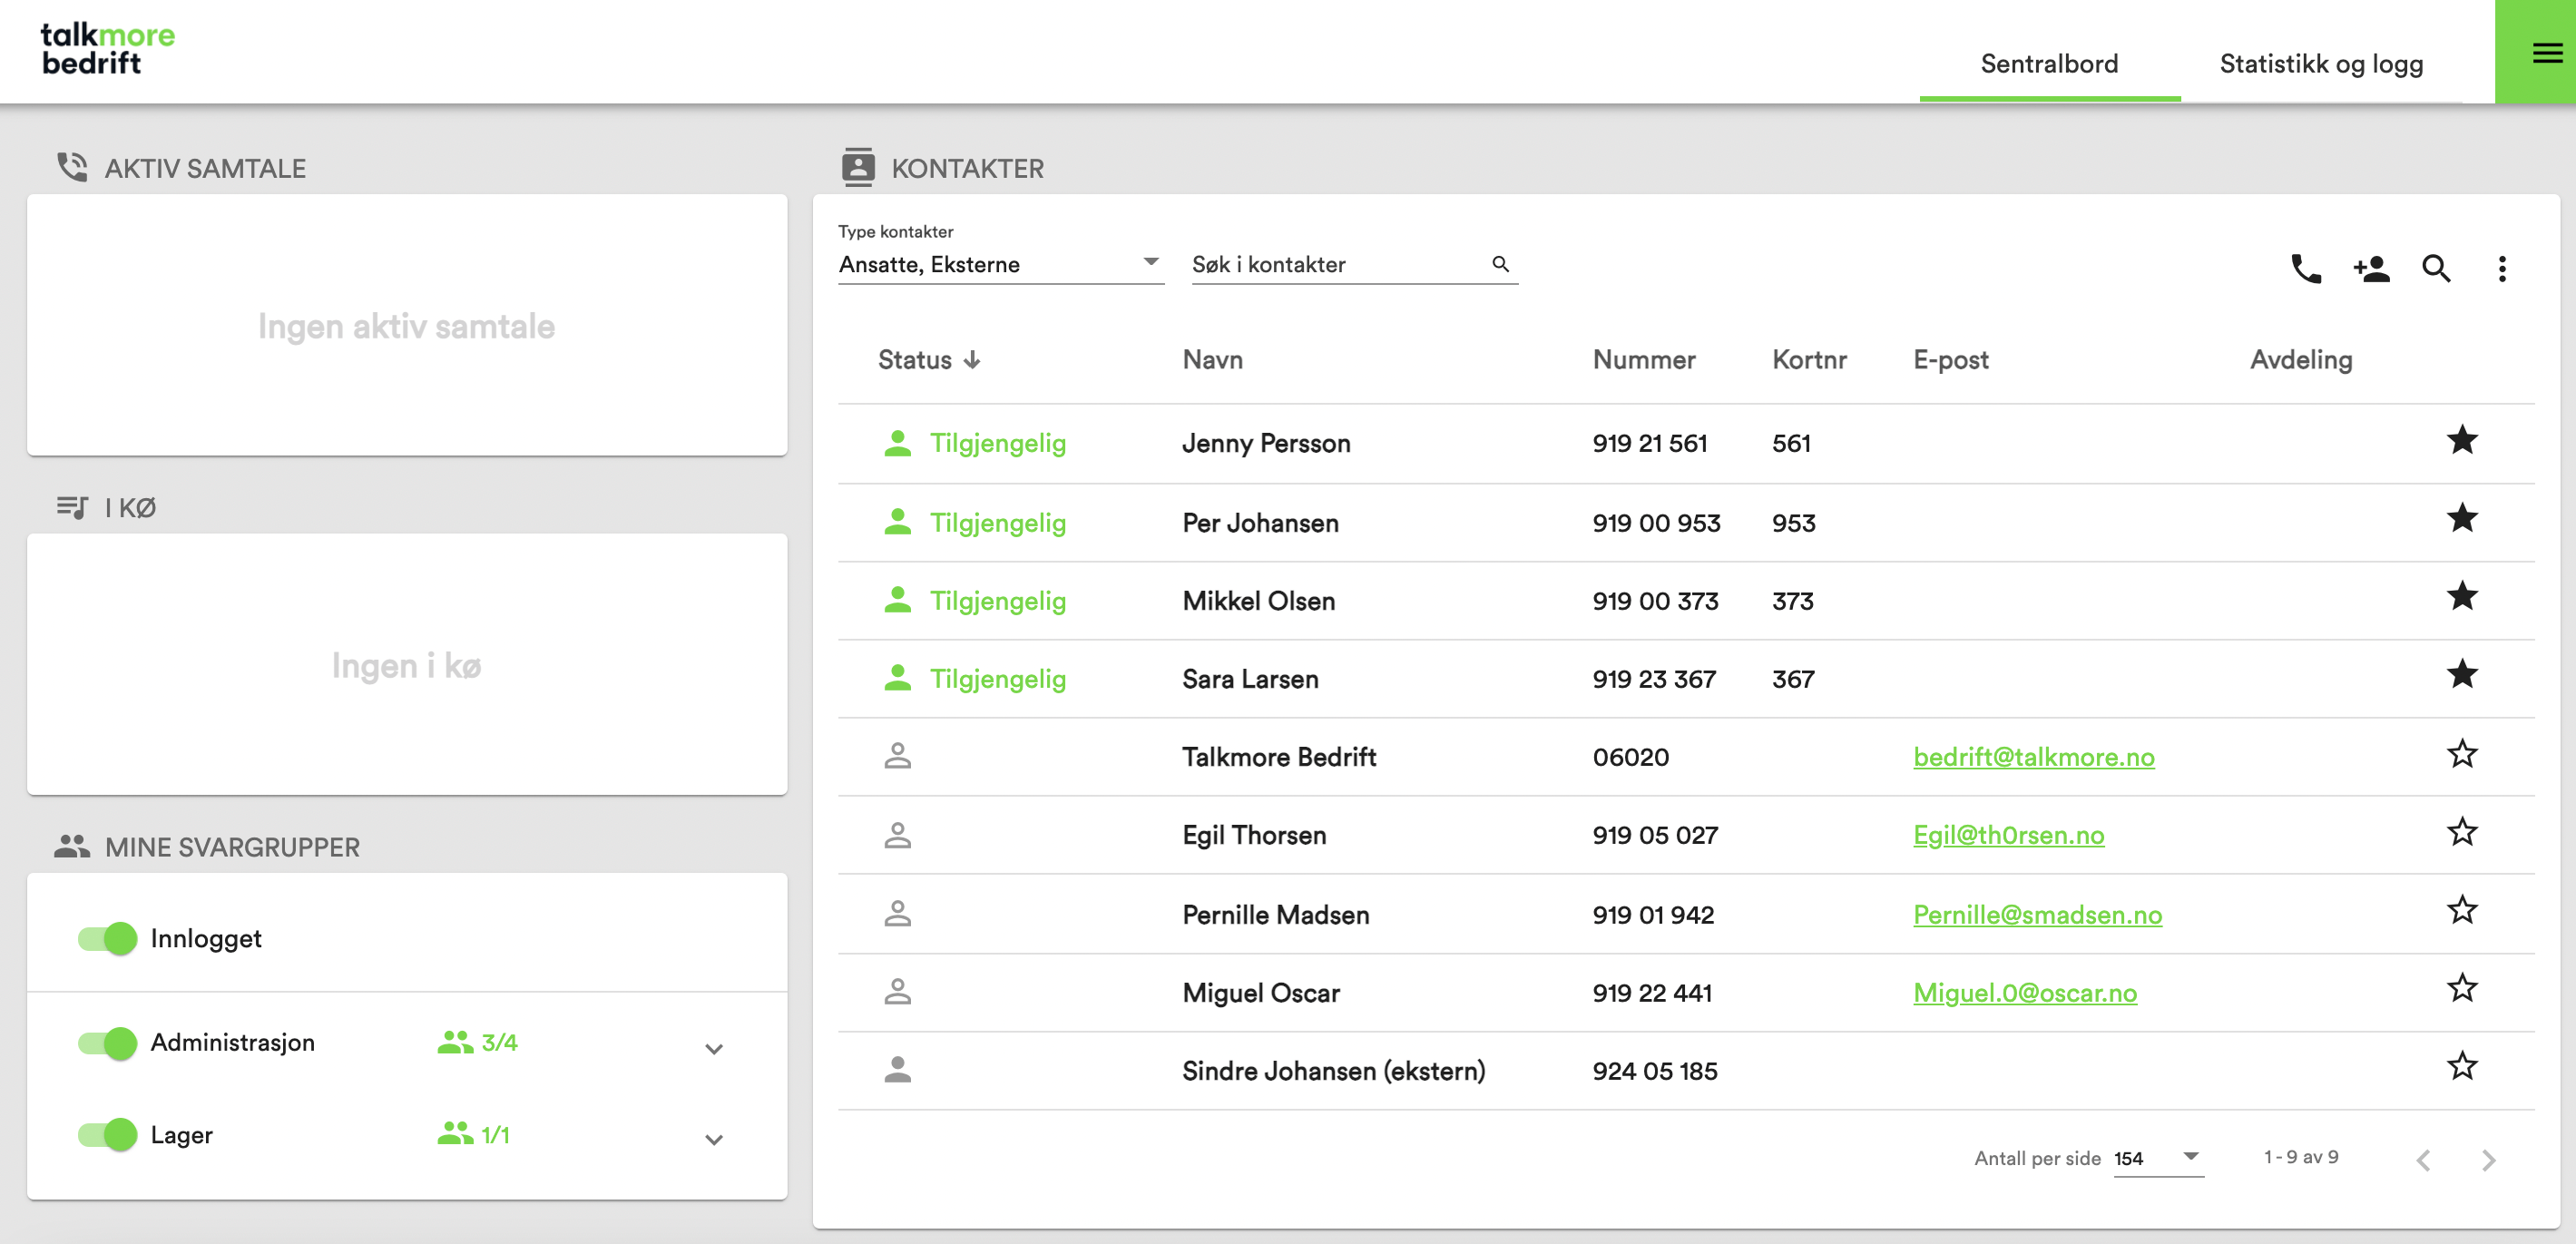
Task: Go to next contacts page arrow
Action: [2488, 1159]
